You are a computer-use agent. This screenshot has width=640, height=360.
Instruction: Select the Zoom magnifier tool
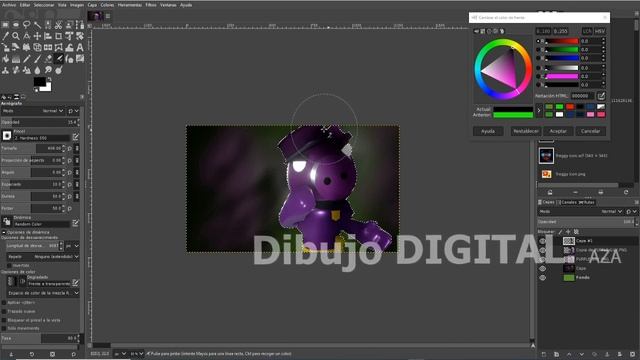[16, 36]
